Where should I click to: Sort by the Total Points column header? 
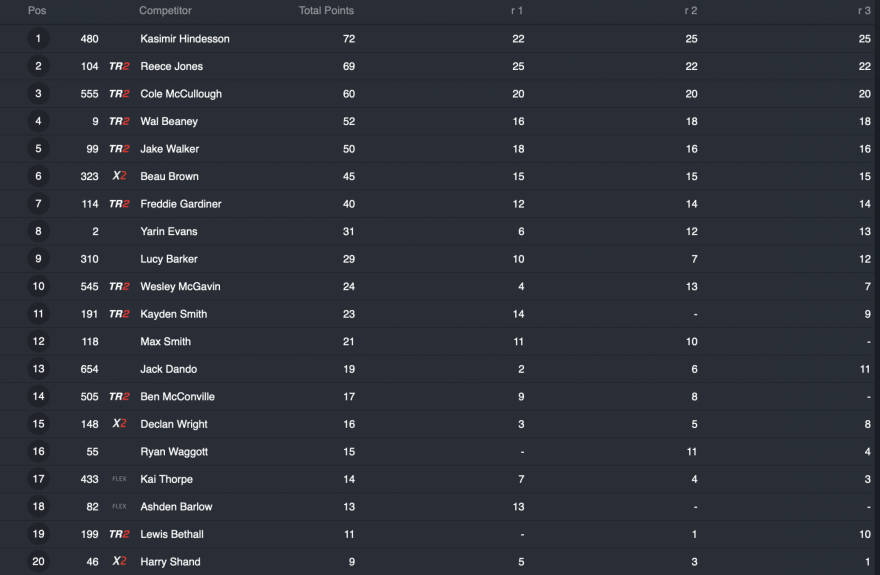click(326, 11)
